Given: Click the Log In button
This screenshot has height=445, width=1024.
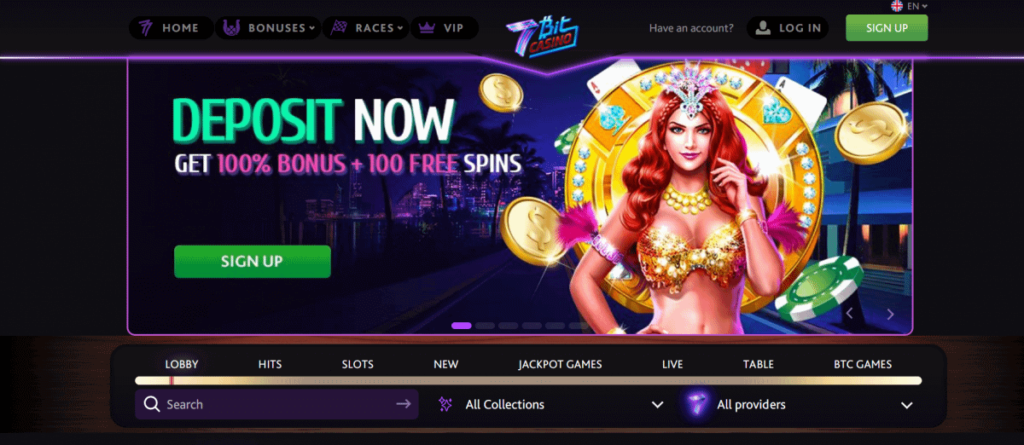Looking at the screenshot, I should [x=788, y=28].
